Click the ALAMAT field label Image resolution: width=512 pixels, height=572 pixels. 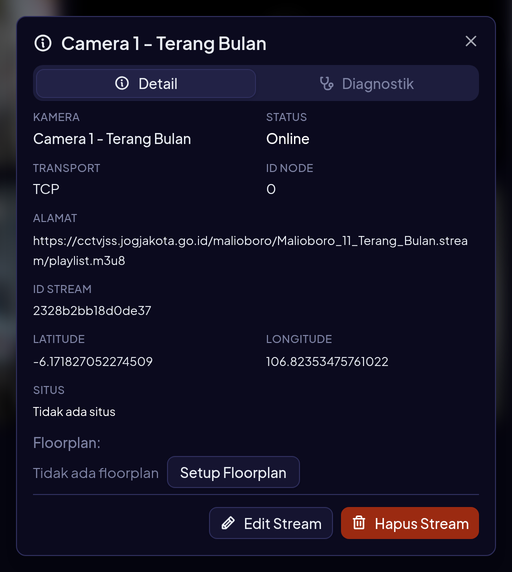tap(55, 218)
